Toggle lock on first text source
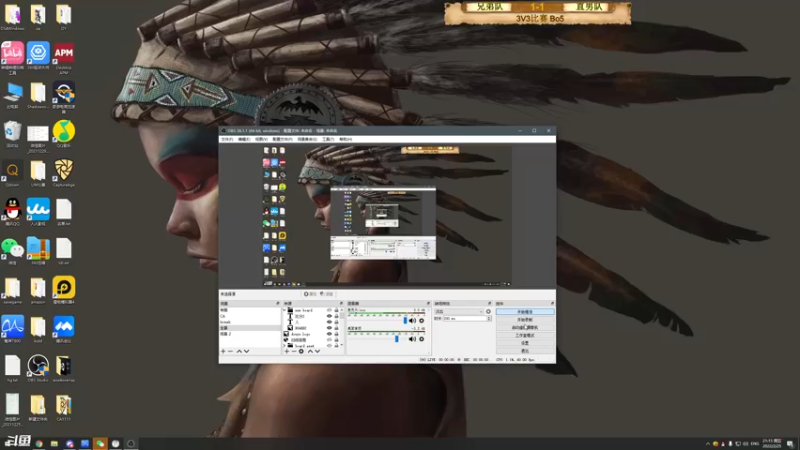Screen dimensions: 800x450 click(x=336, y=316)
